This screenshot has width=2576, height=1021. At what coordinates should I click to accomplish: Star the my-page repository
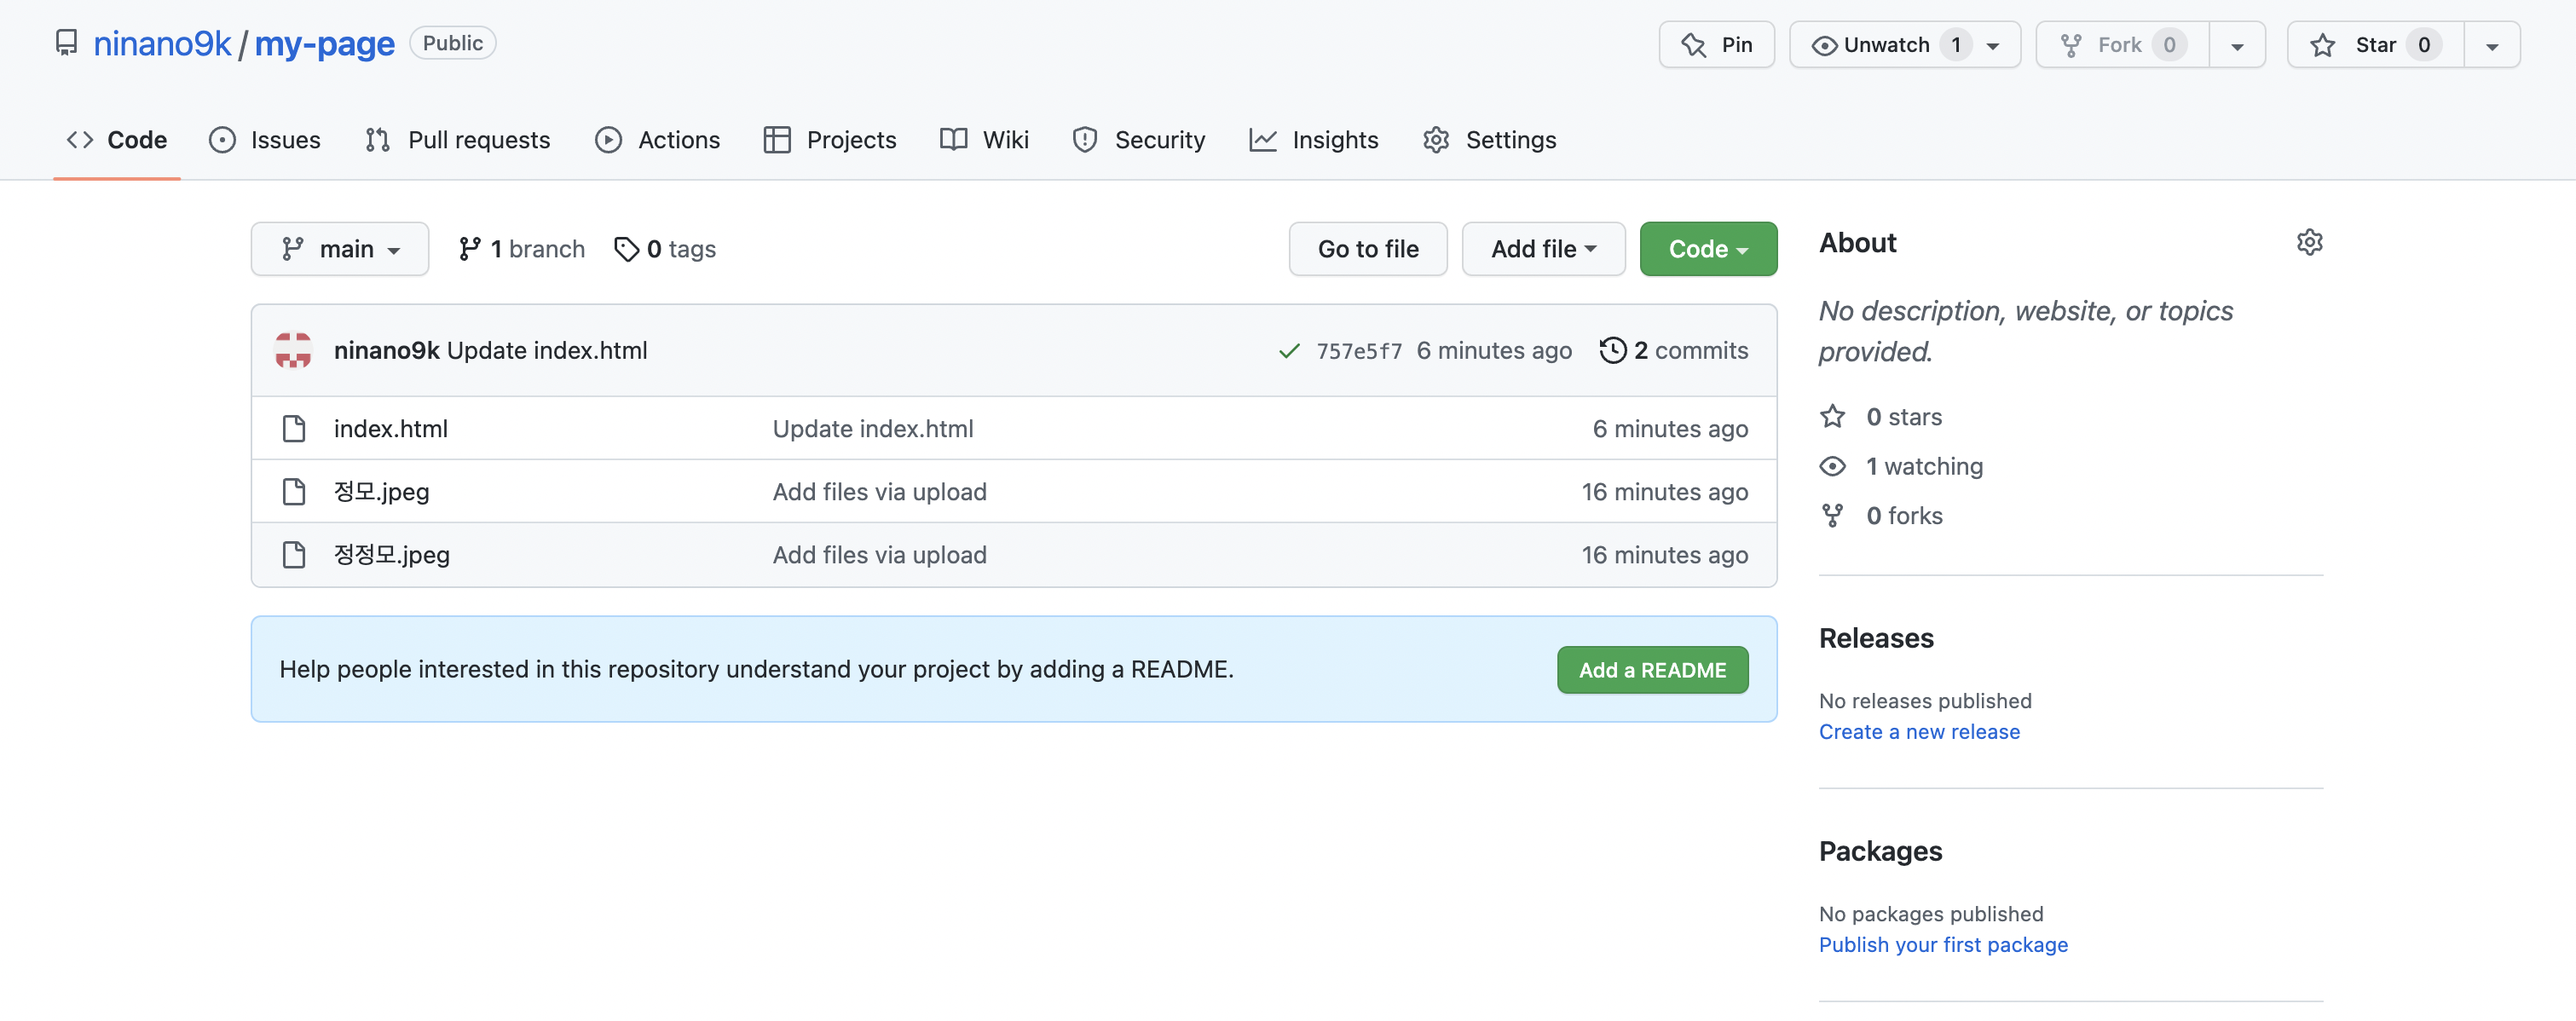[x=2375, y=45]
